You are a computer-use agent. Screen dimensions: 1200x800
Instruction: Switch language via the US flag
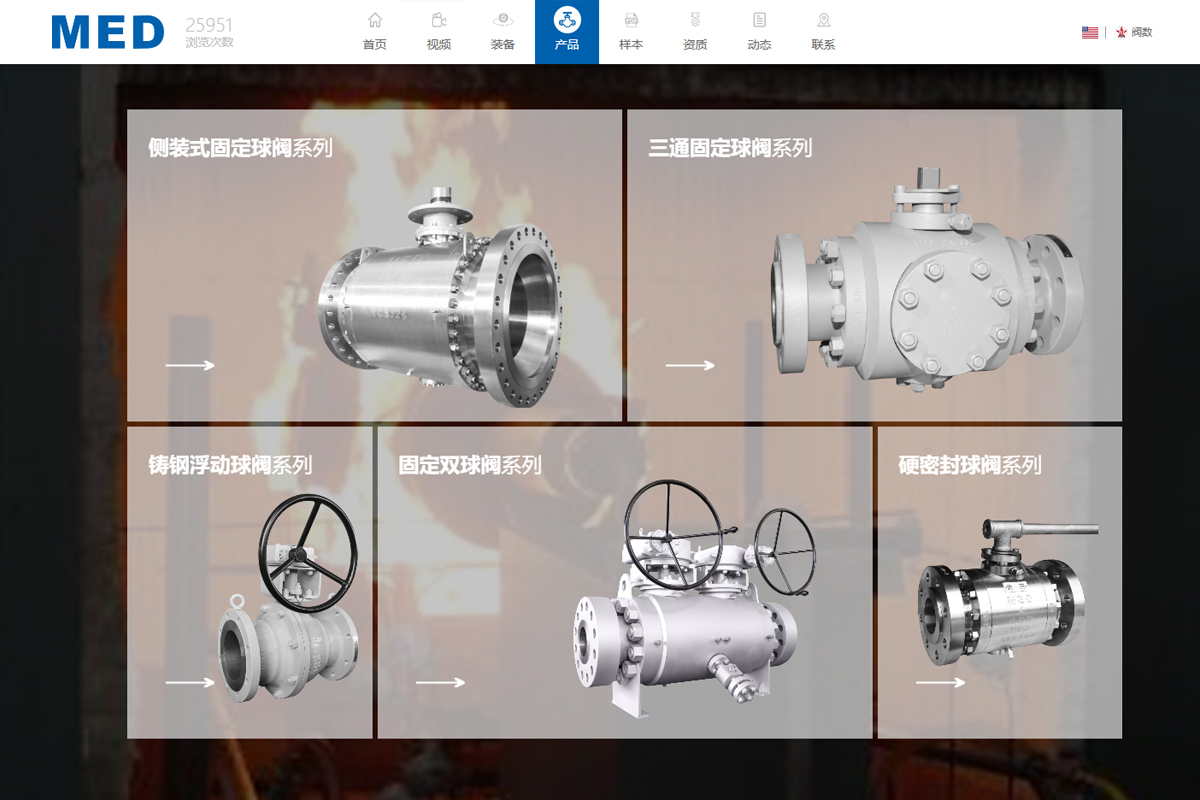coord(1089,32)
